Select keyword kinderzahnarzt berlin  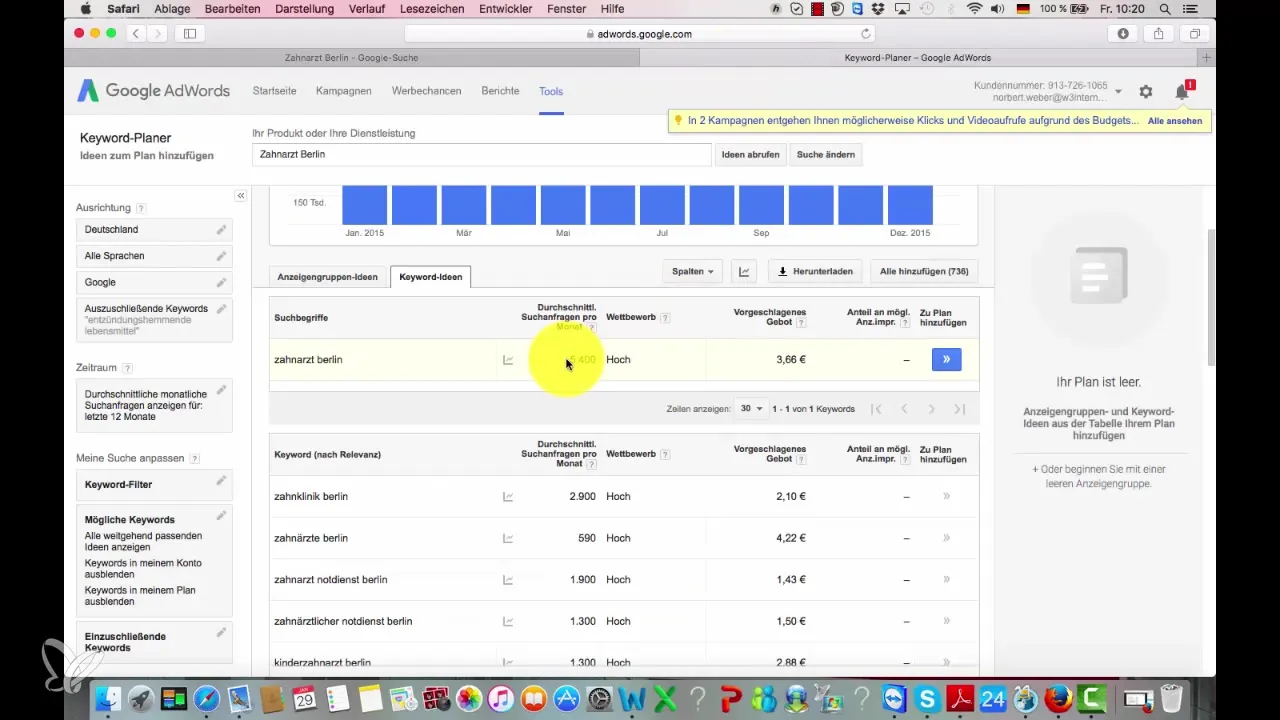pos(322,663)
